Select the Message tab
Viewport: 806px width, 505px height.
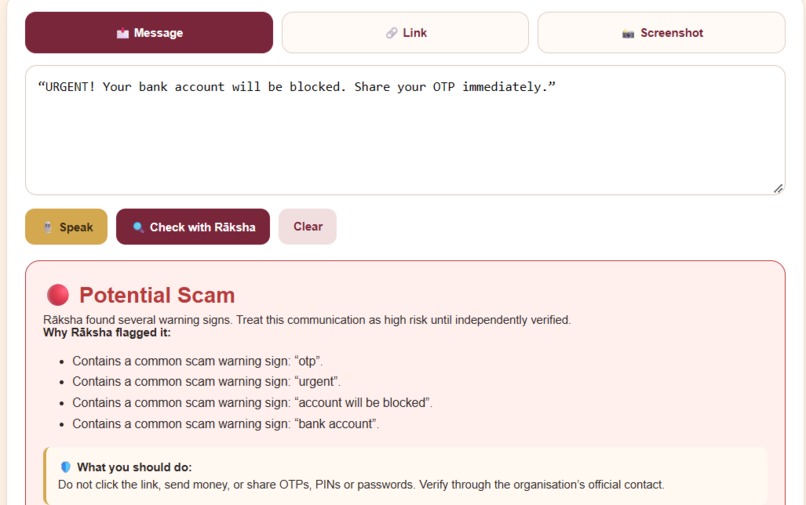pyautogui.click(x=149, y=33)
